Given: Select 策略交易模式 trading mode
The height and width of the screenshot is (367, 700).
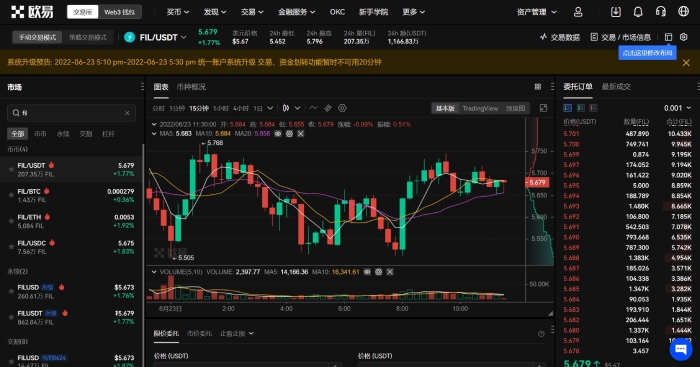Looking at the screenshot, I should [88, 37].
